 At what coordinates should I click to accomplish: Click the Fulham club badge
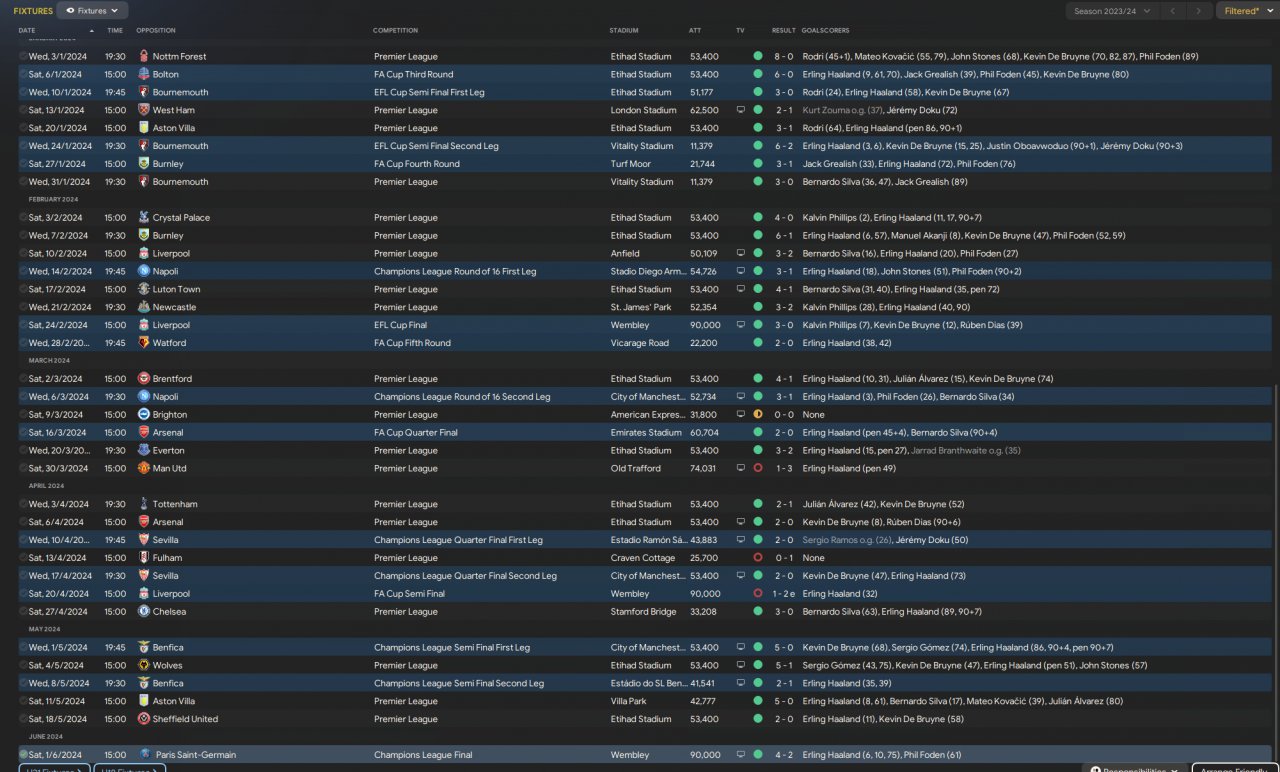point(144,558)
